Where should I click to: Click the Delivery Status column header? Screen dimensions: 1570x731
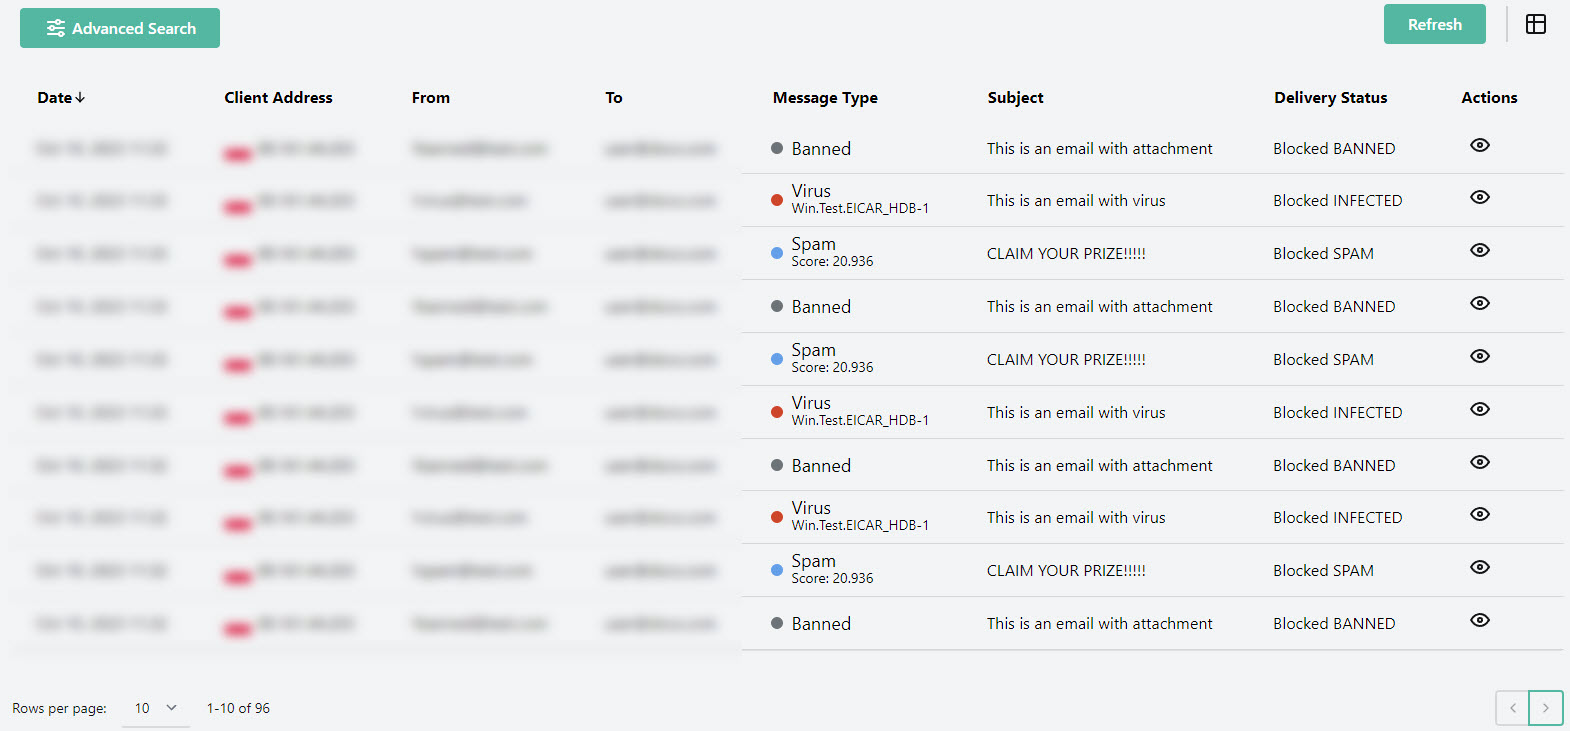pos(1330,98)
